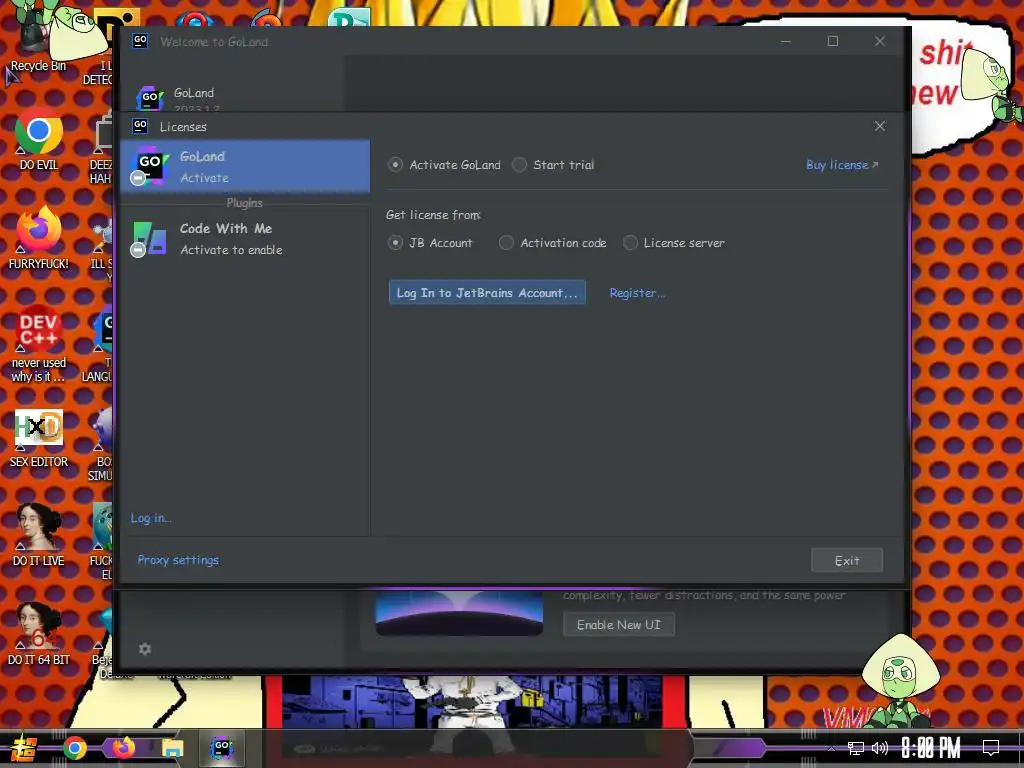Click GoLand icon in Welcome title bar
1024x768 pixels.
[x=140, y=41]
